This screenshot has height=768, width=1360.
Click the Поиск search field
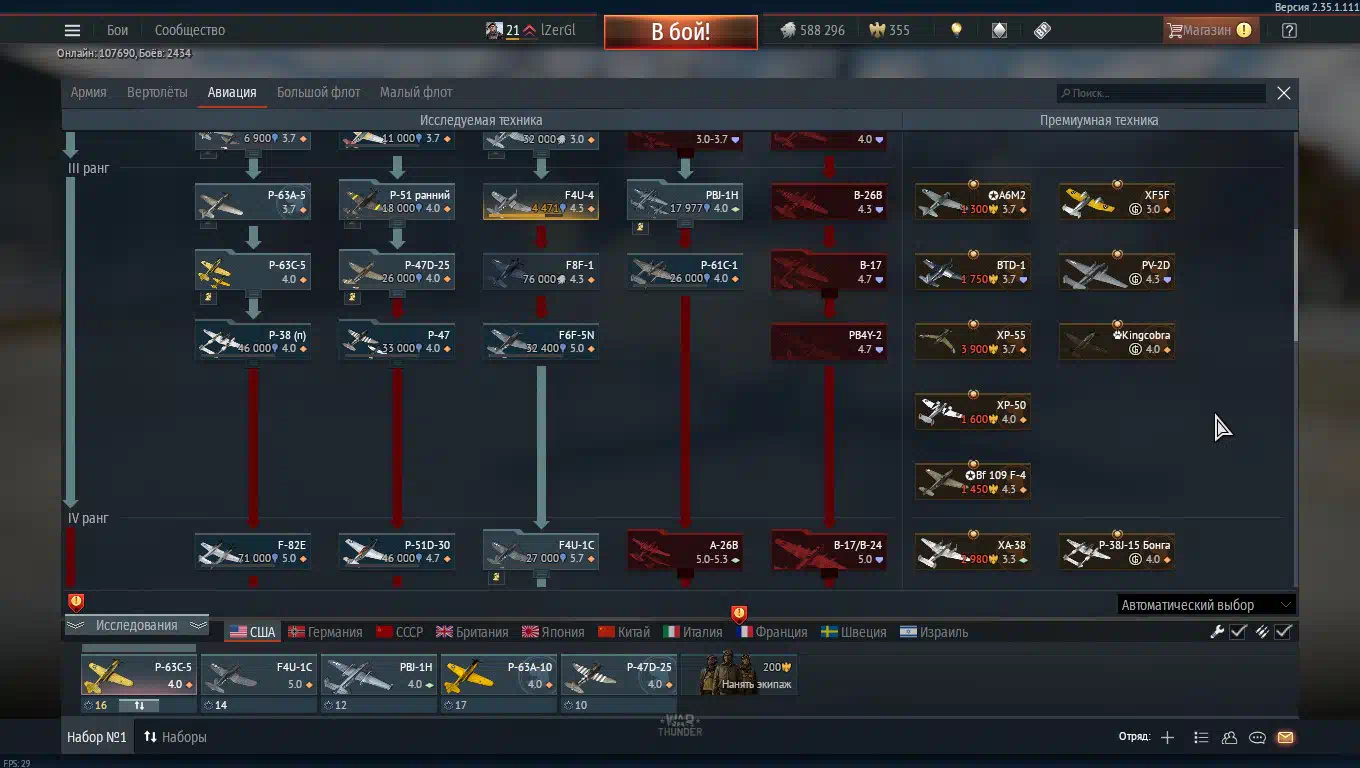pos(1162,93)
